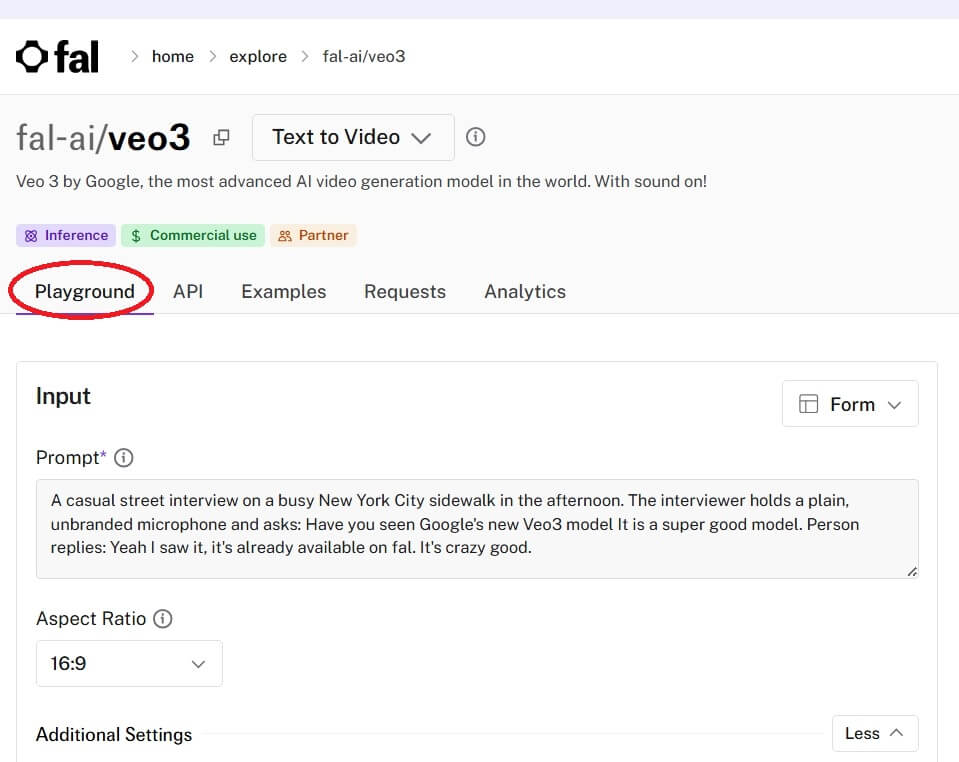The height and width of the screenshot is (762, 959).
Task: Copy the fal-ai/veo3 model name icon
Action: pyautogui.click(x=221, y=138)
